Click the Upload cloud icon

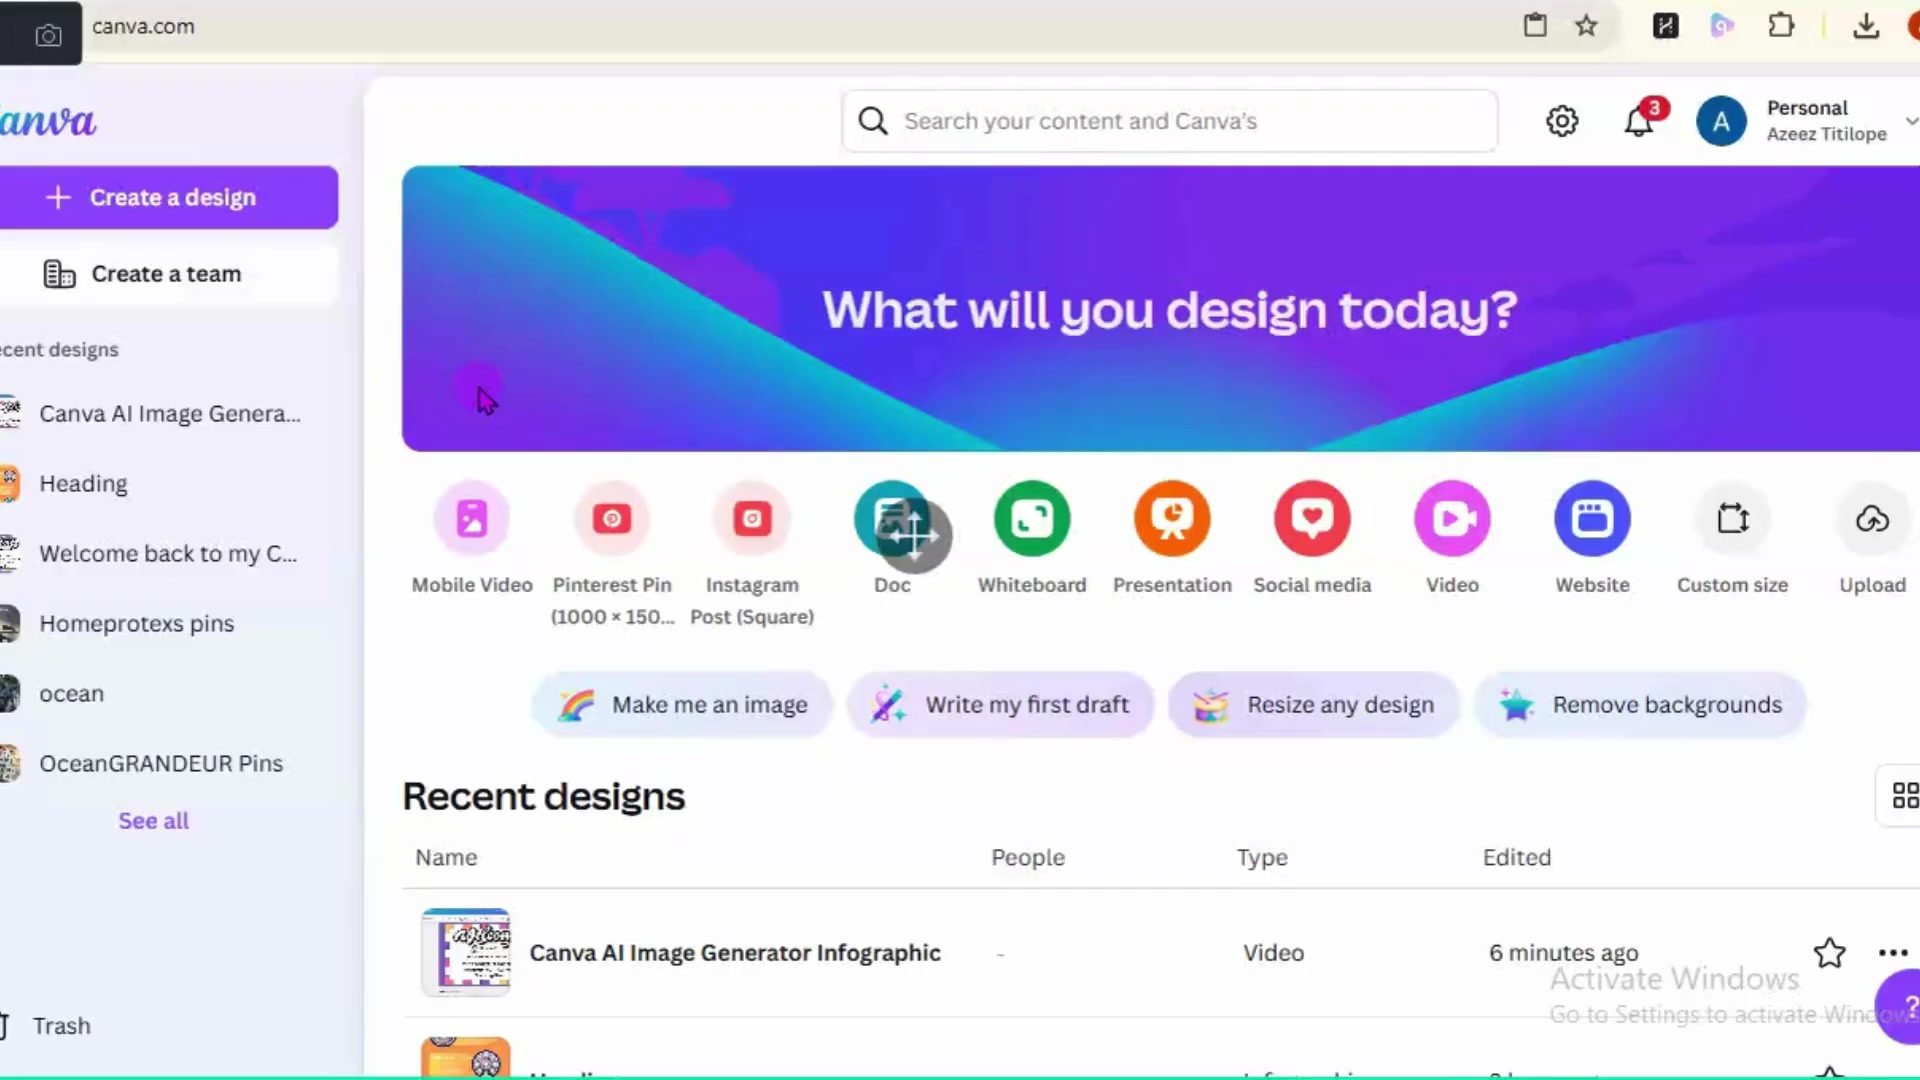1872,518
